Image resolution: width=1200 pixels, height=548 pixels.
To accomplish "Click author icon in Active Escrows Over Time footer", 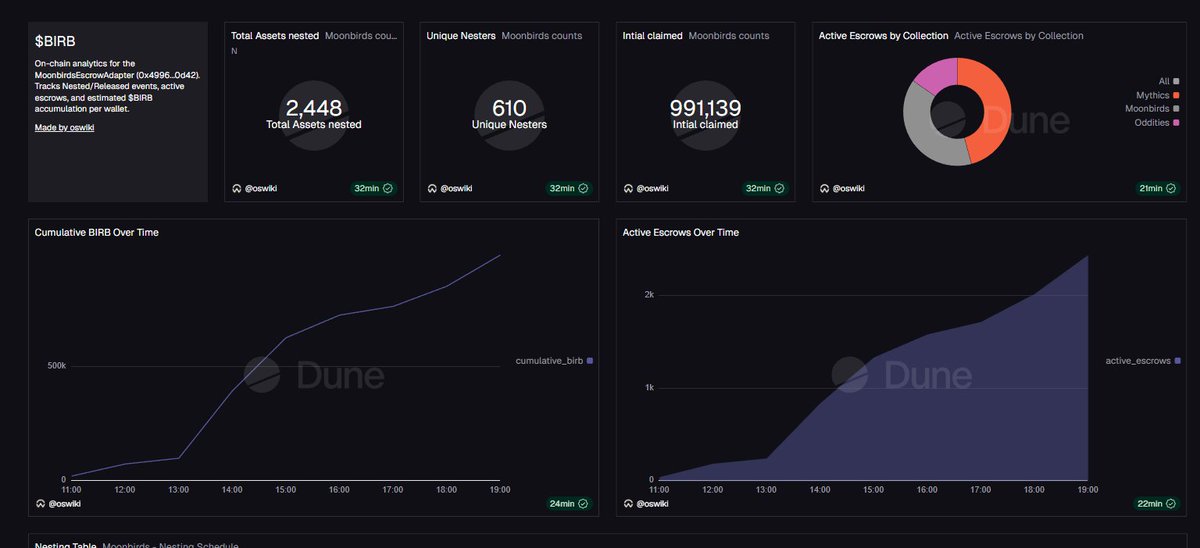I will [x=628, y=503].
